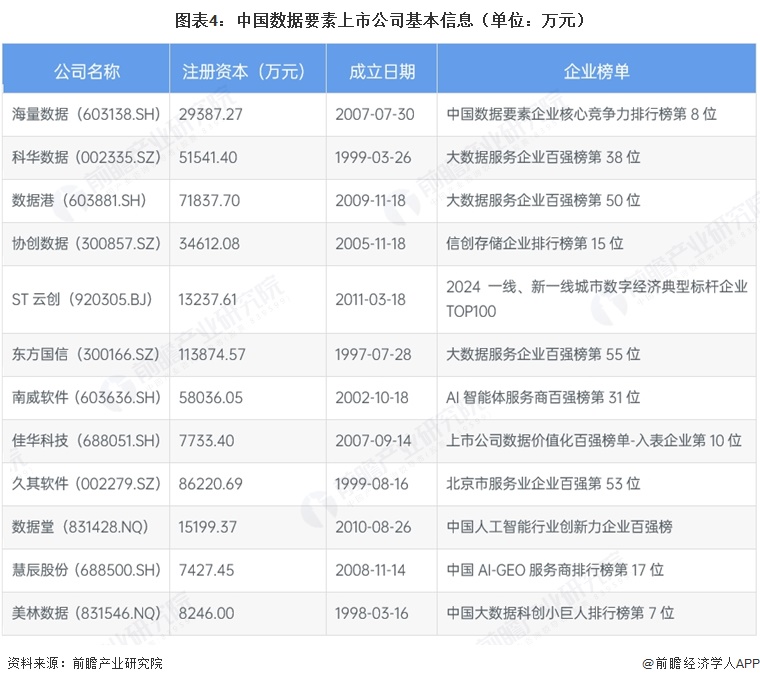
Task: Click ranking 中国大数据科创小巨人排行榜第 7 位
Action: tap(560, 613)
